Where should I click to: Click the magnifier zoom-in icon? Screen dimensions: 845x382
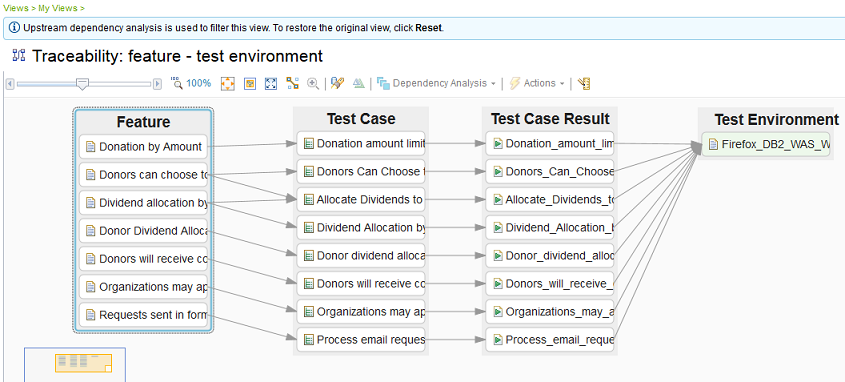click(313, 84)
